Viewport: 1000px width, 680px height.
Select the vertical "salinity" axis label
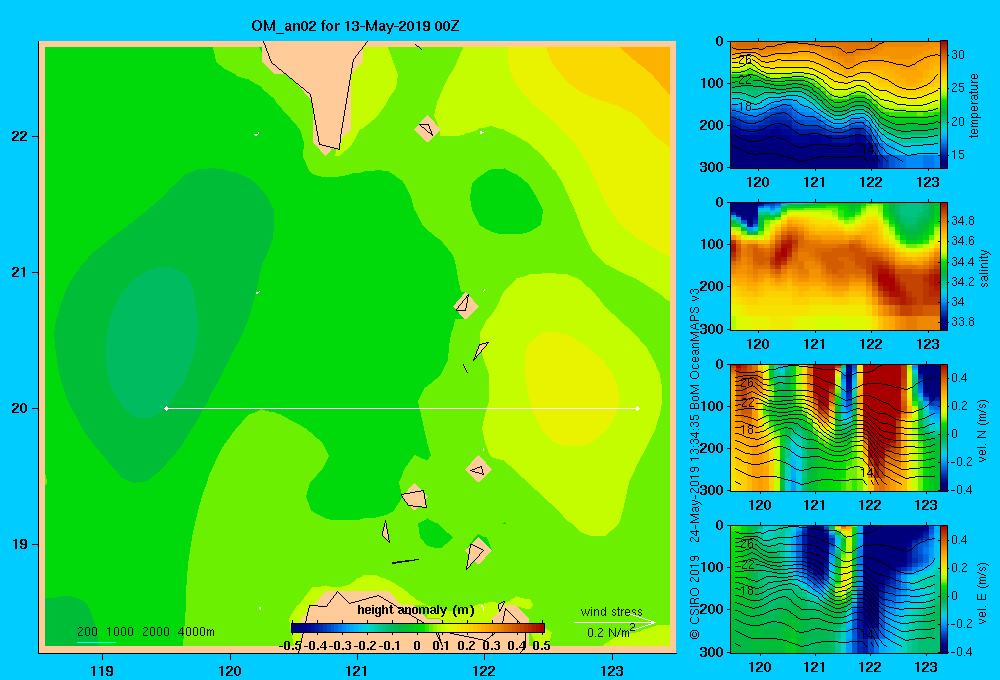(984, 268)
